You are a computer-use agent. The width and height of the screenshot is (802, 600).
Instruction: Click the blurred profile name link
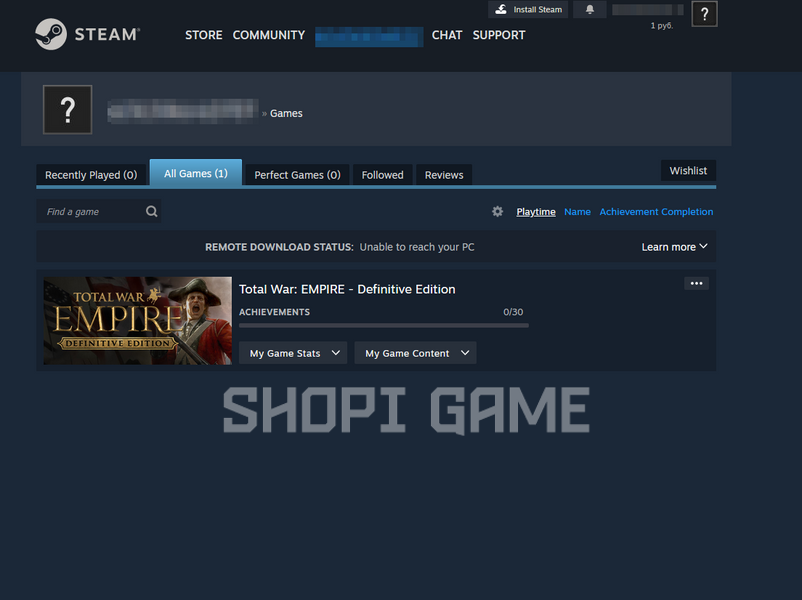click(x=183, y=112)
